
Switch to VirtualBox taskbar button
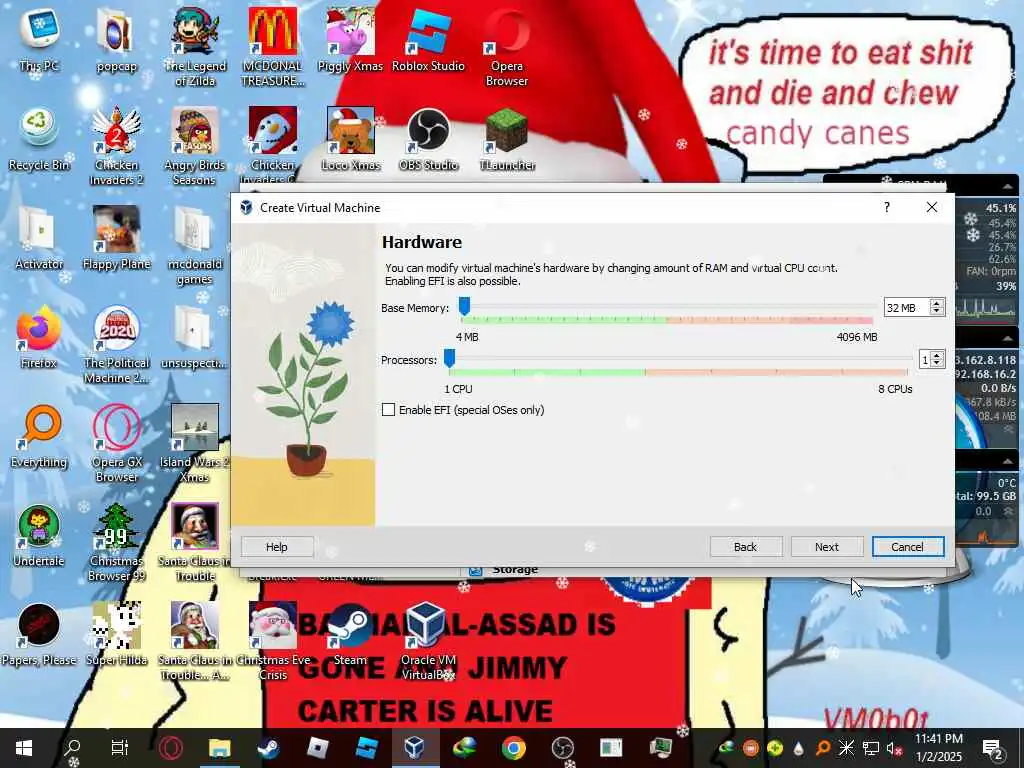click(415, 748)
